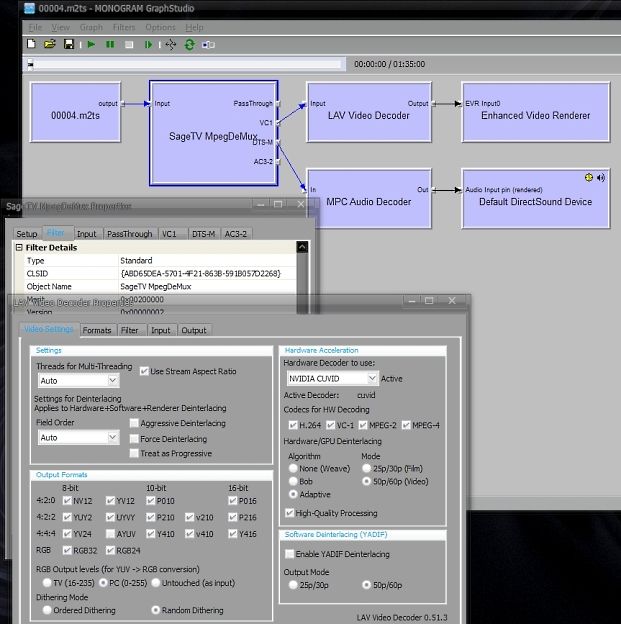Click the green Refresh graph icon
This screenshot has width=621, height=624.
pyautogui.click(x=189, y=45)
